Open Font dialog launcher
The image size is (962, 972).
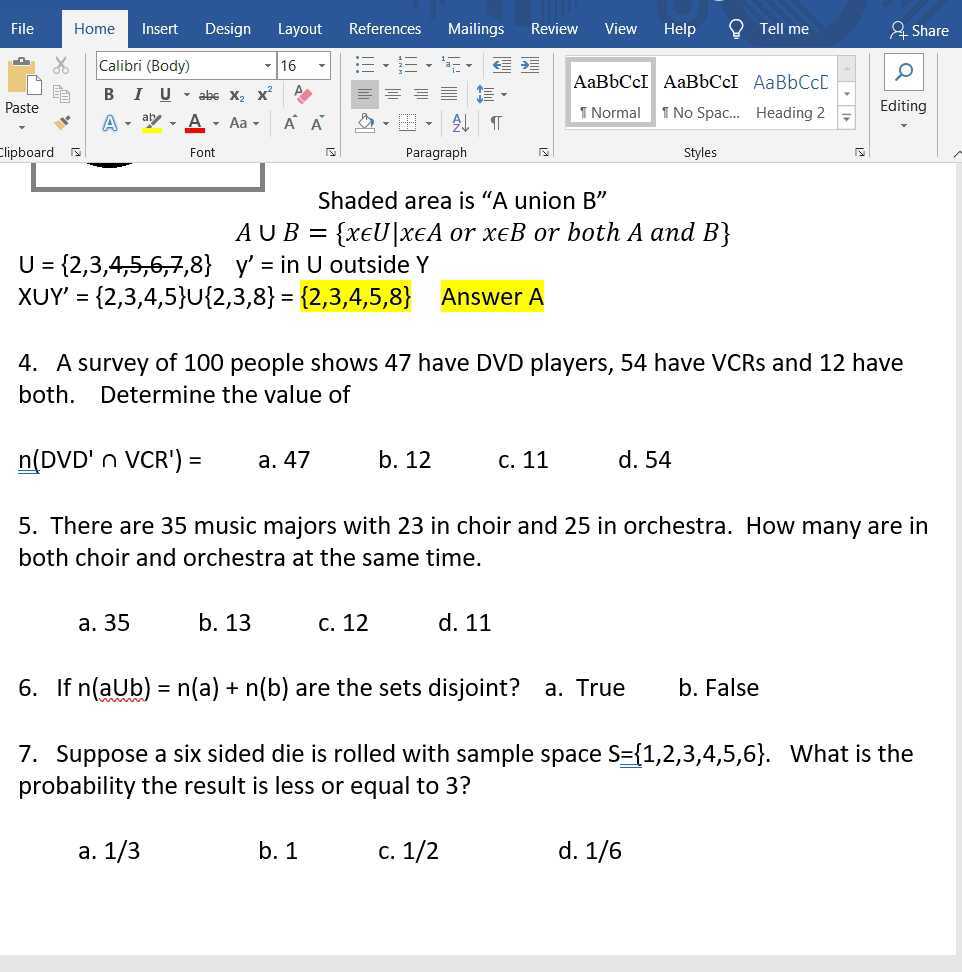[330, 152]
